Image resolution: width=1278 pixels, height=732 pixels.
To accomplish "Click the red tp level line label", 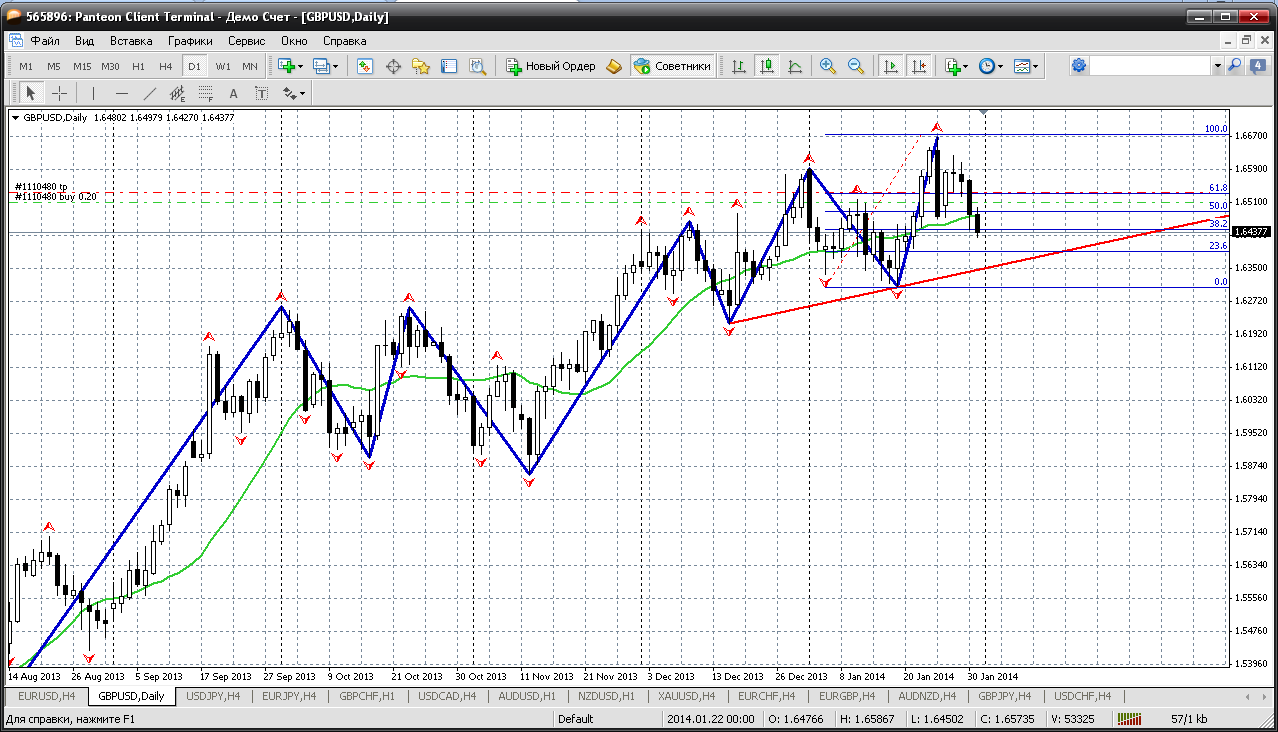I will (x=41, y=187).
